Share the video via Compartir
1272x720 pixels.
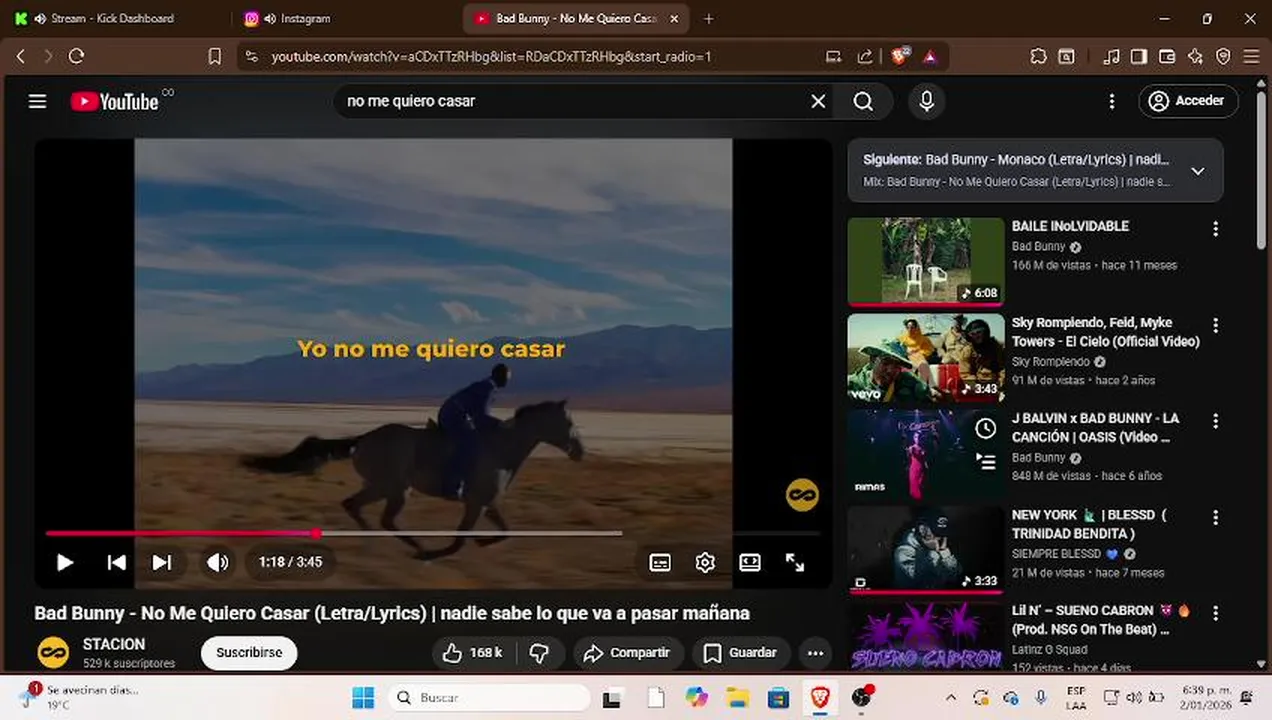click(628, 653)
